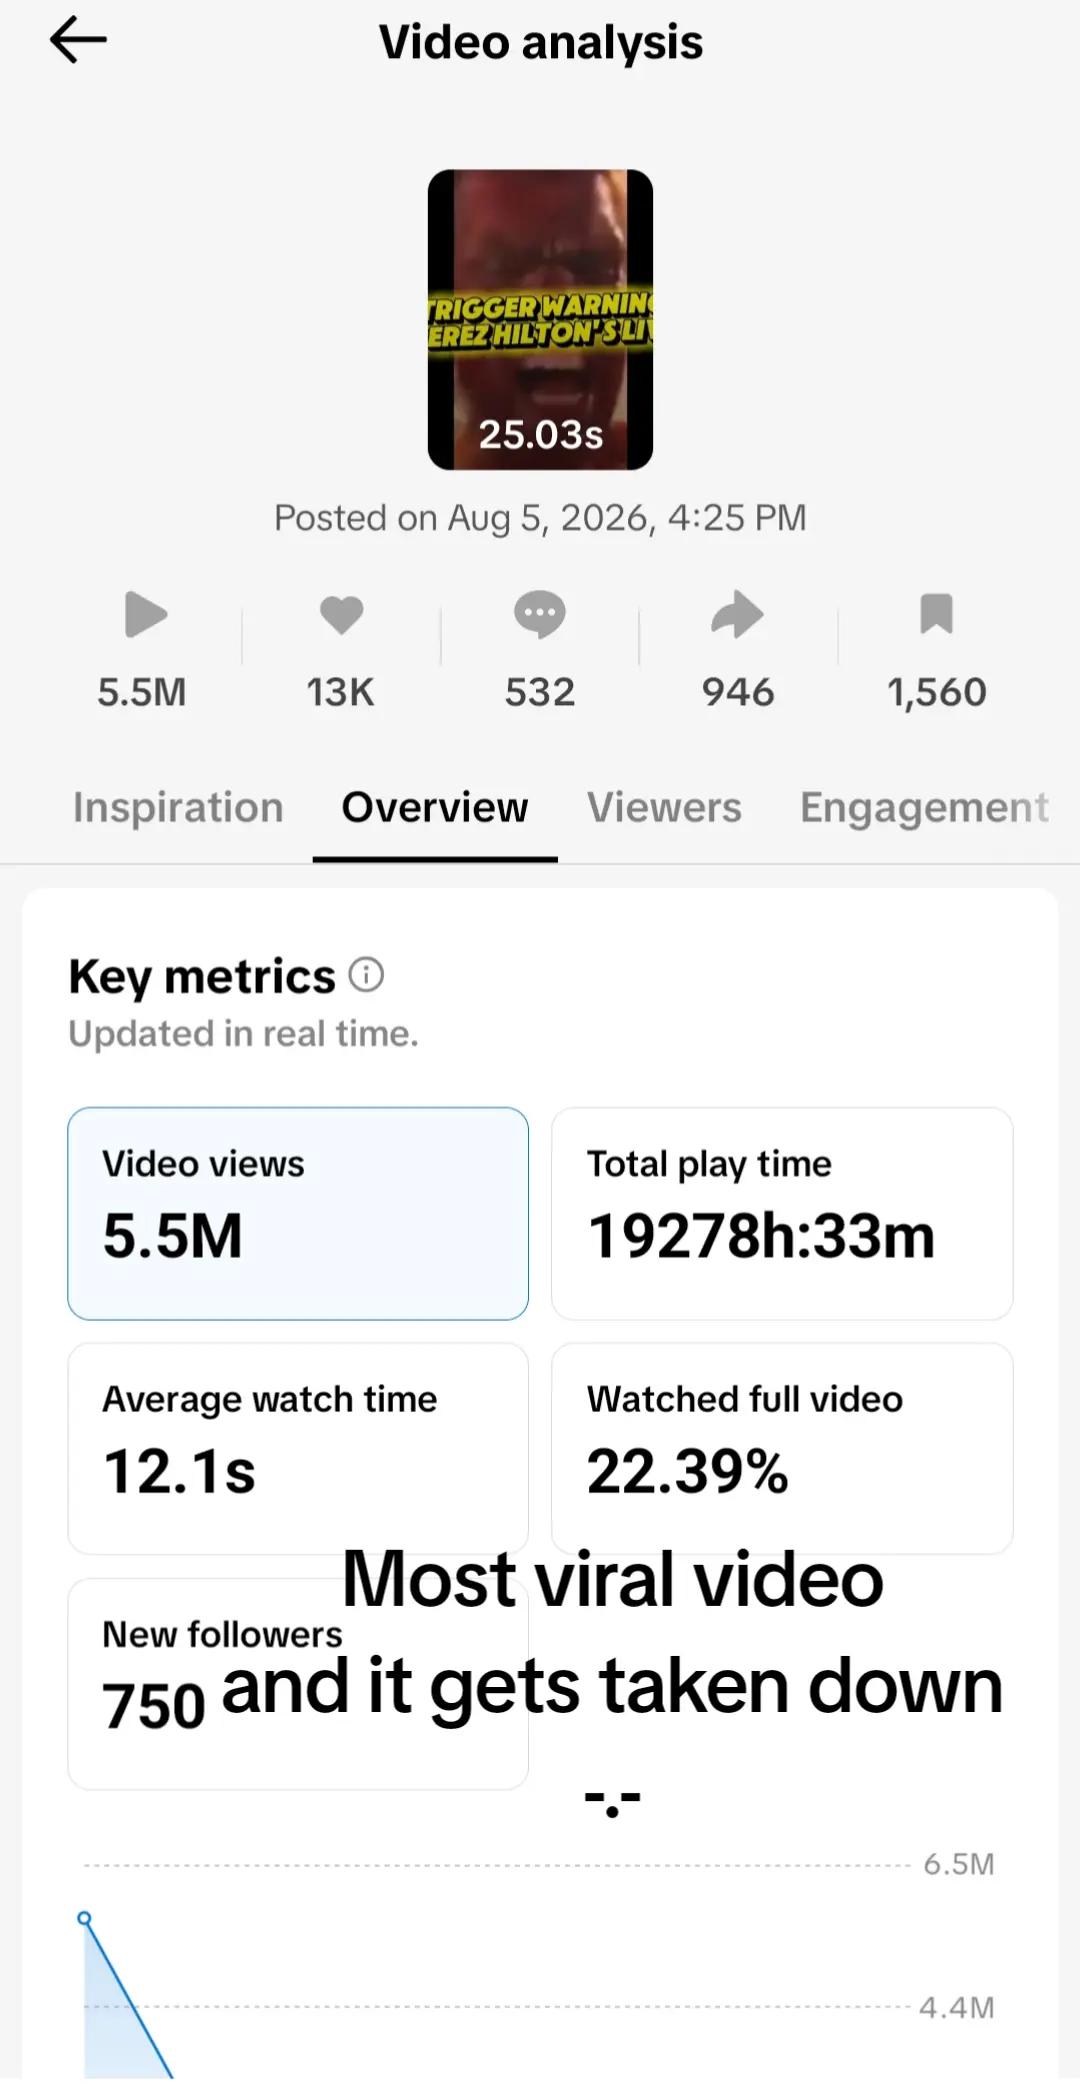Switch to the Inspiration tab
The height and width of the screenshot is (2084, 1080).
click(178, 808)
